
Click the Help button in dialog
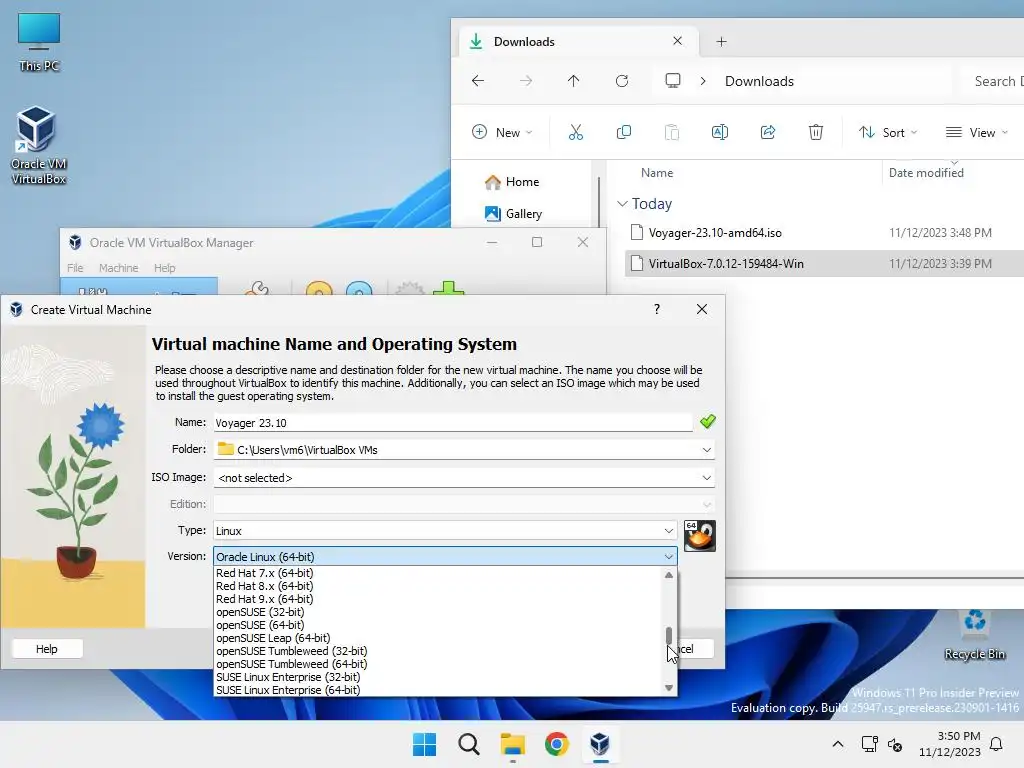click(47, 648)
